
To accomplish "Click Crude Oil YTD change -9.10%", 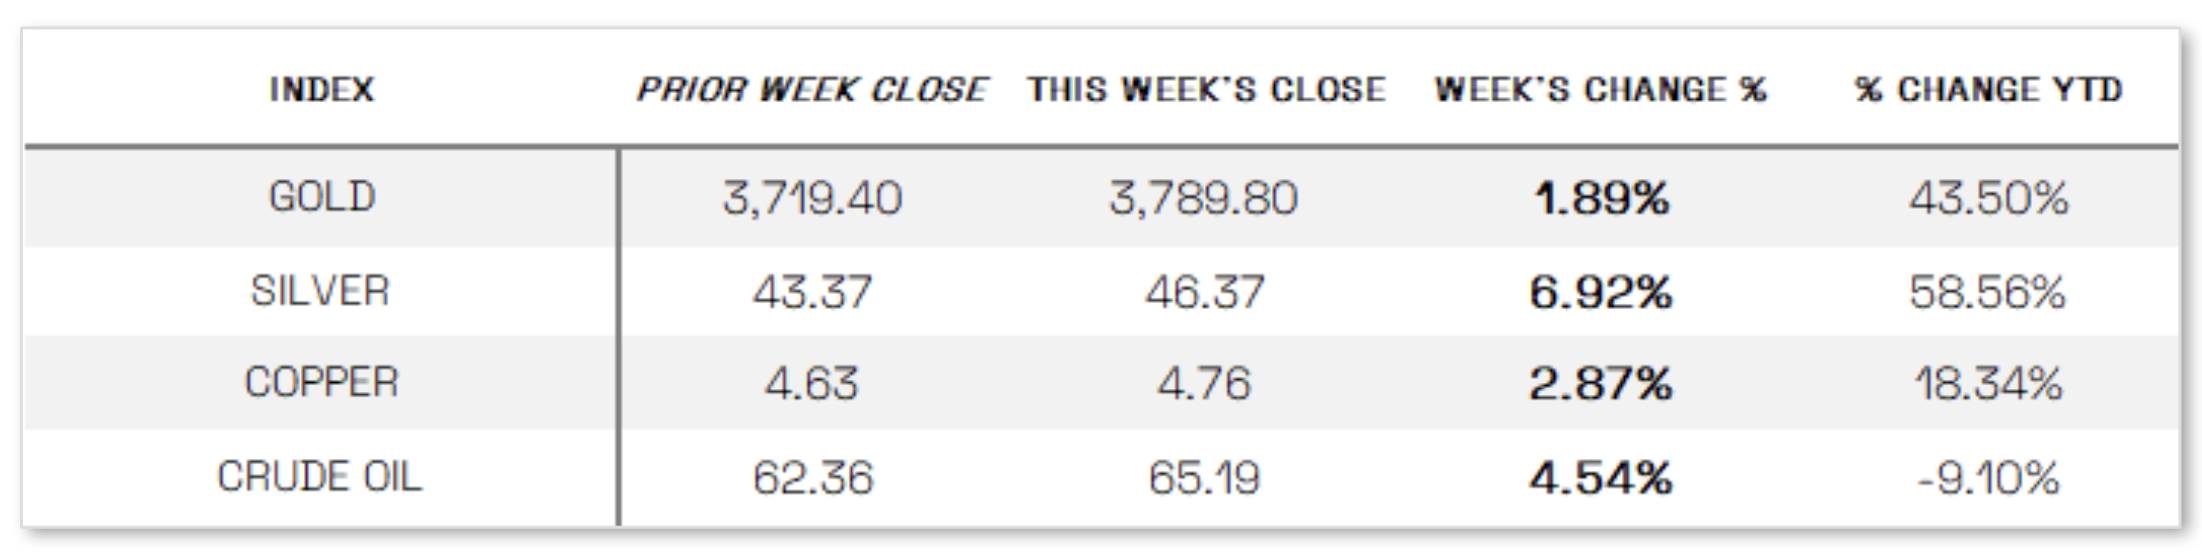I will coord(1987,477).
